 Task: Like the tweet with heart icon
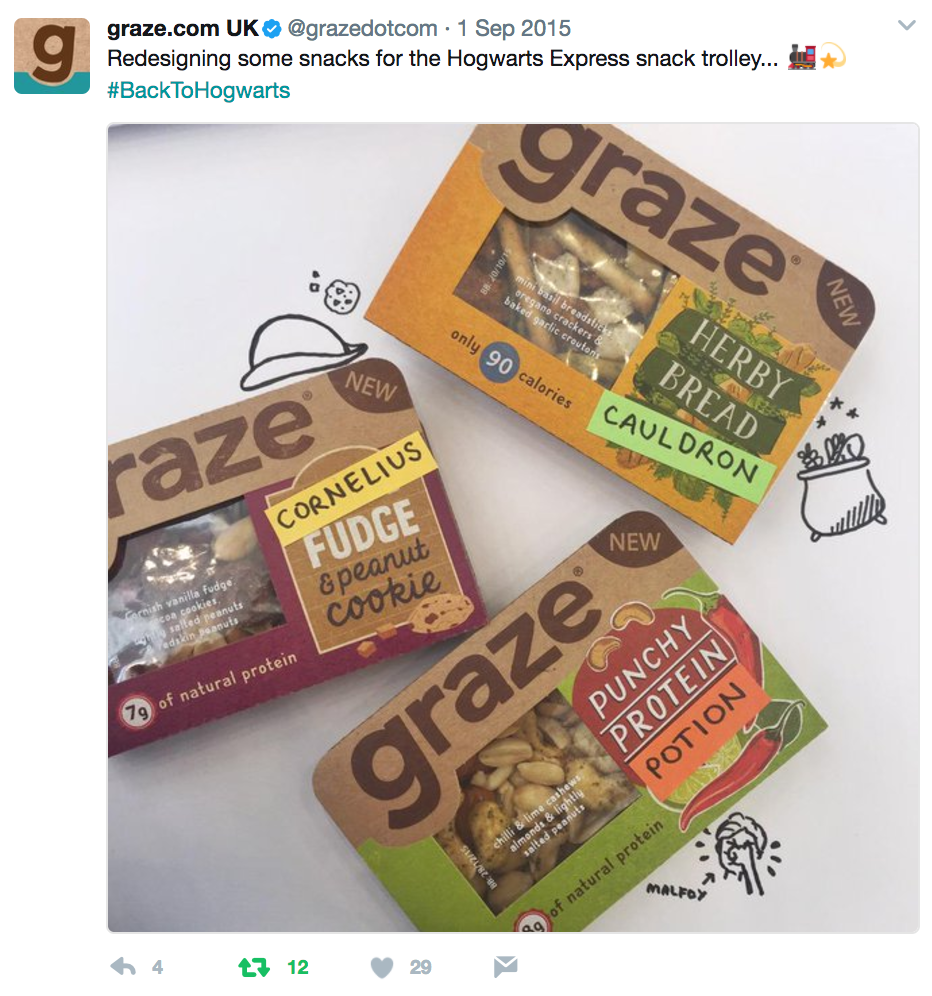pyautogui.click(x=382, y=967)
